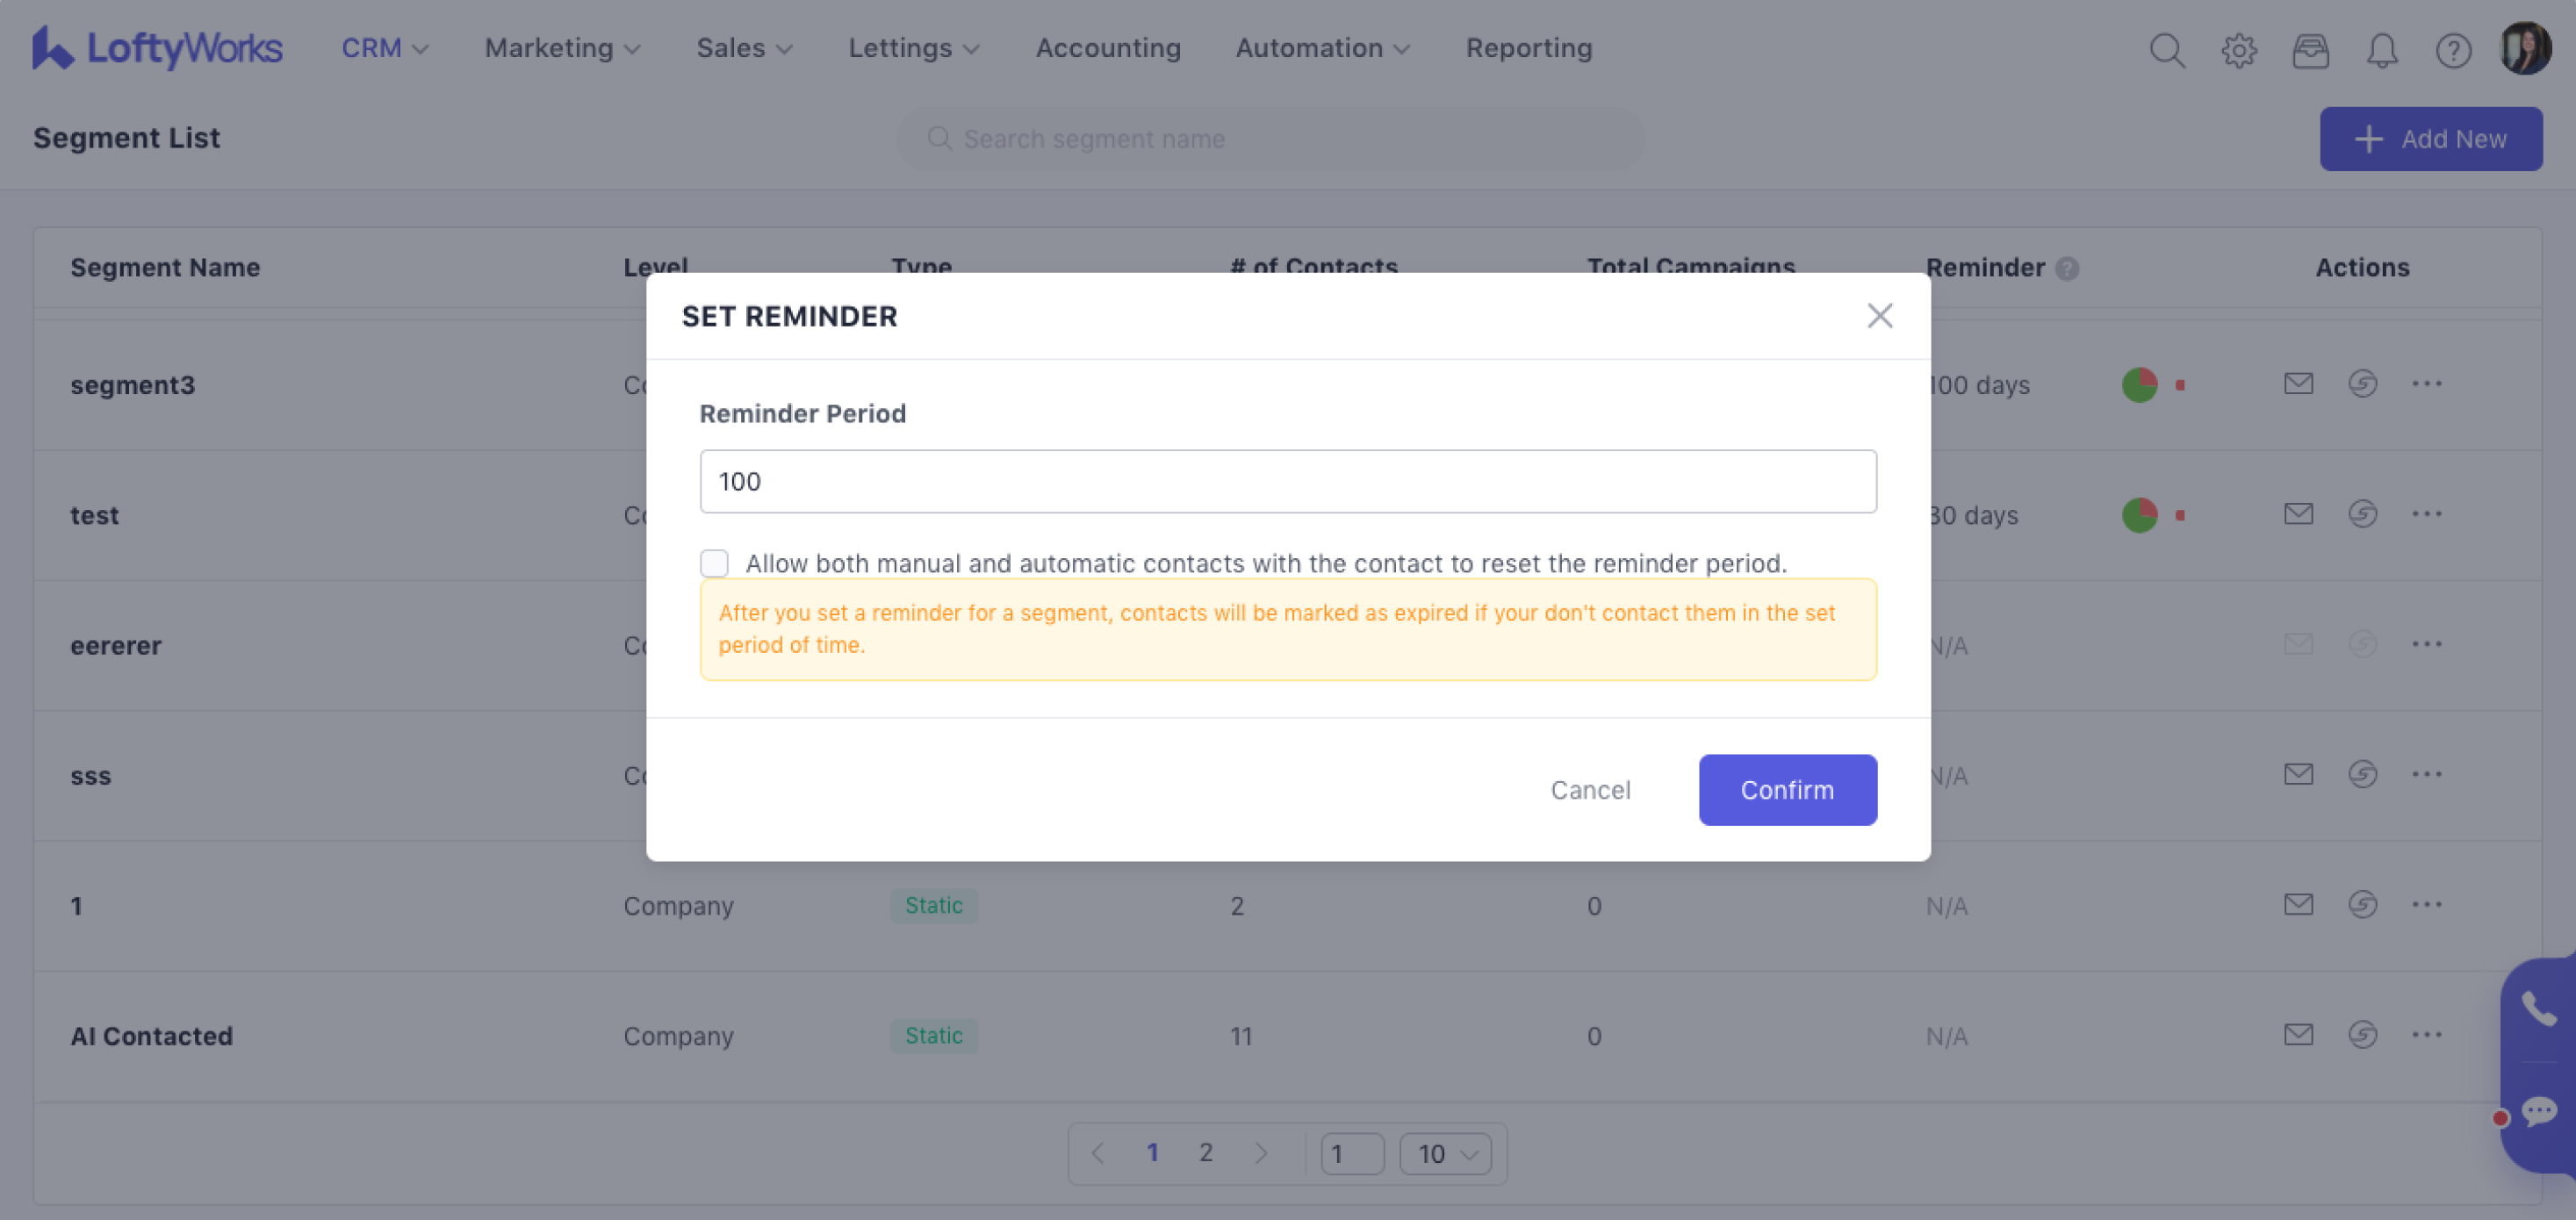The width and height of the screenshot is (2576, 1220).
Task: Open the Accounting menu item
Action: click(1108, 48)
